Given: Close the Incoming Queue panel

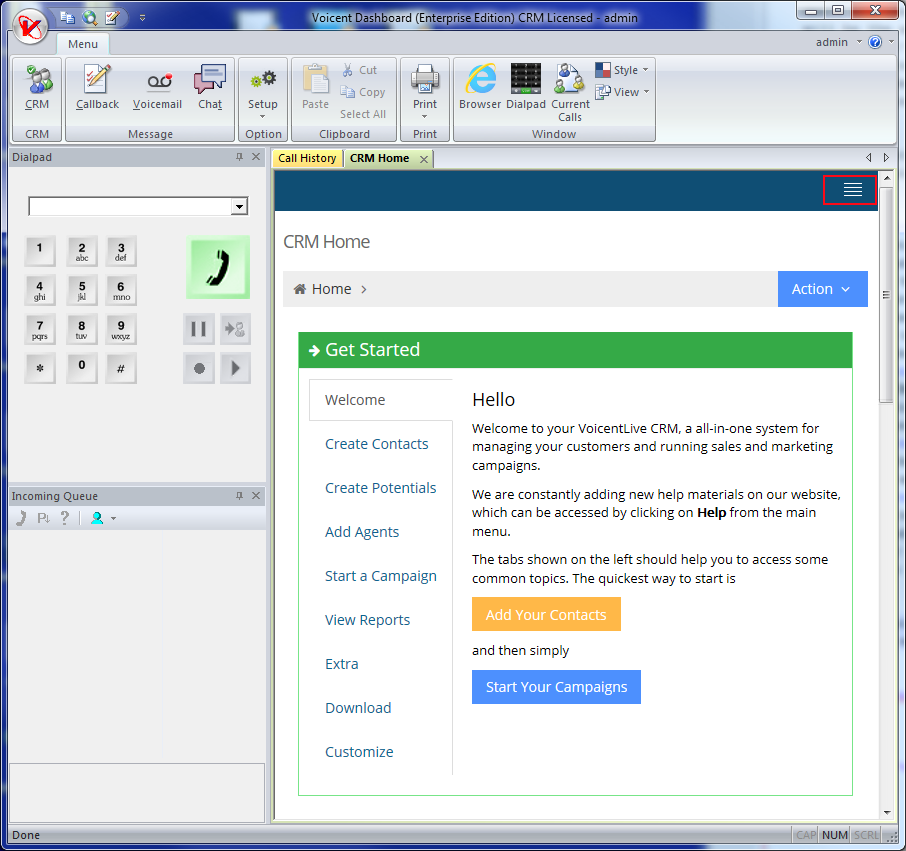Looking at the screenshot, I should (256, 496).
